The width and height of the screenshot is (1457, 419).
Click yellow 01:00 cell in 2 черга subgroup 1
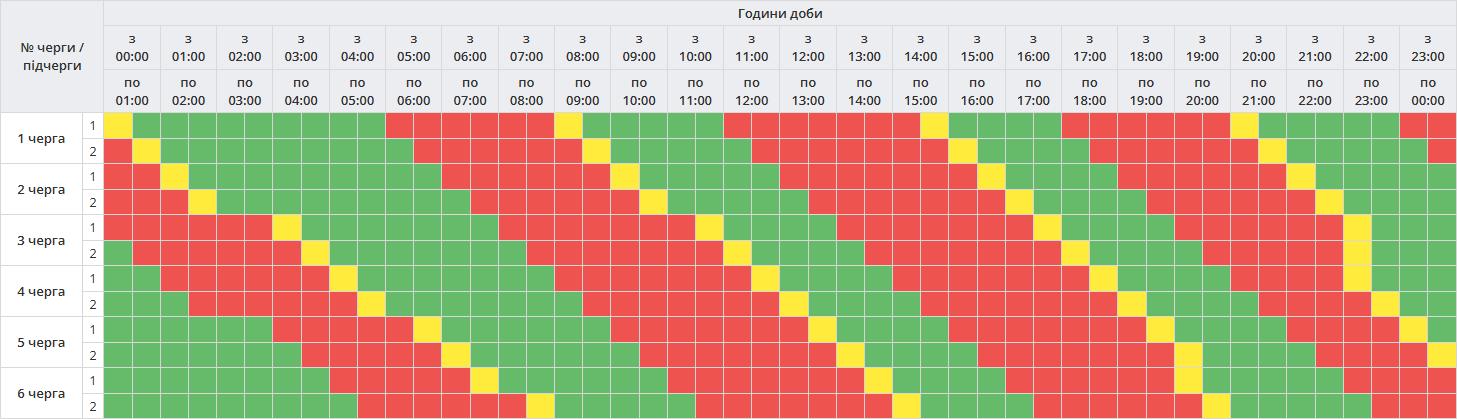click(174, 177)
